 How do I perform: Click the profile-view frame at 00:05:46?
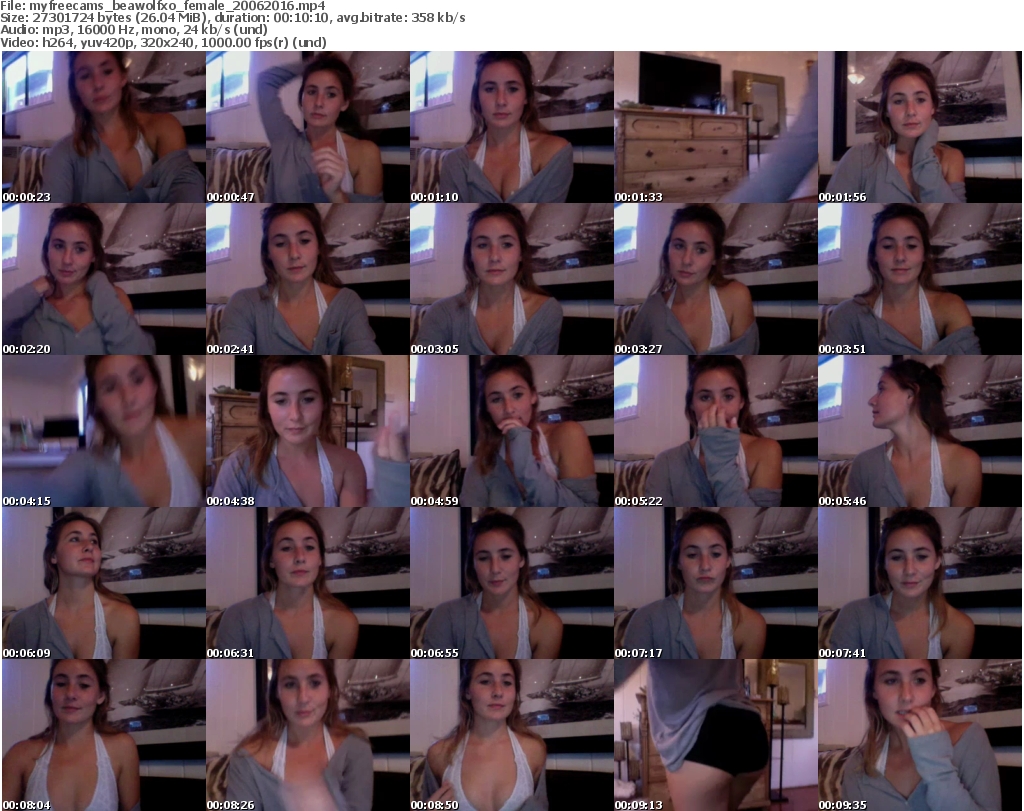[x=920, y=432]
